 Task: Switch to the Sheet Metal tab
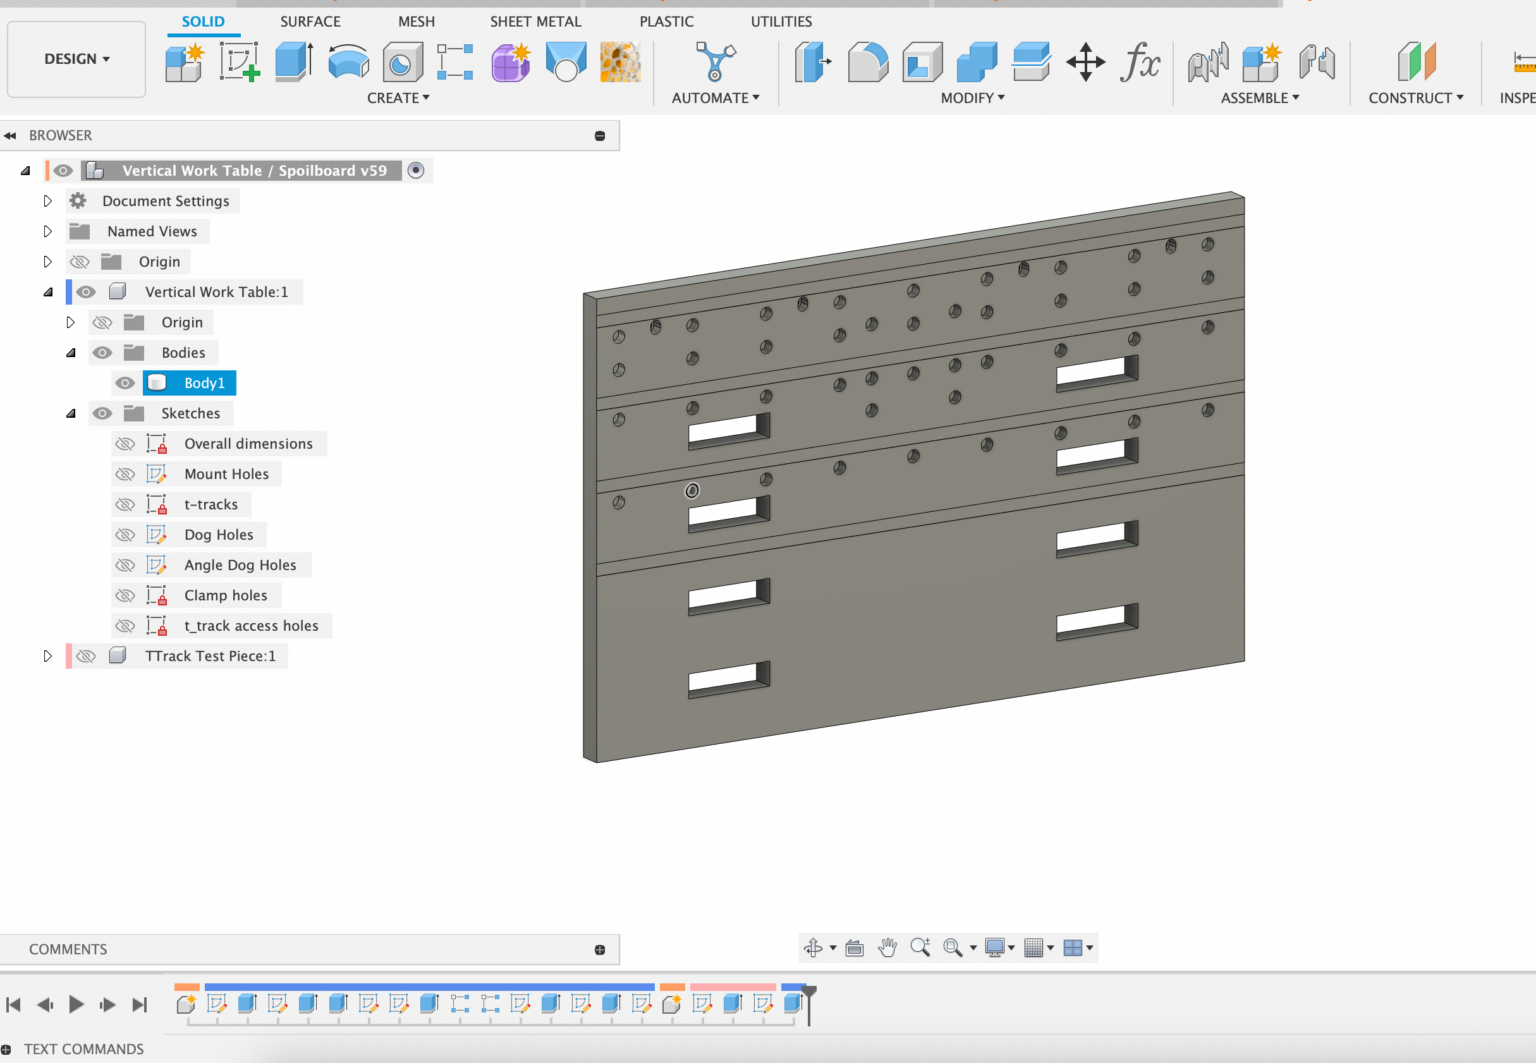click(536, 21)
